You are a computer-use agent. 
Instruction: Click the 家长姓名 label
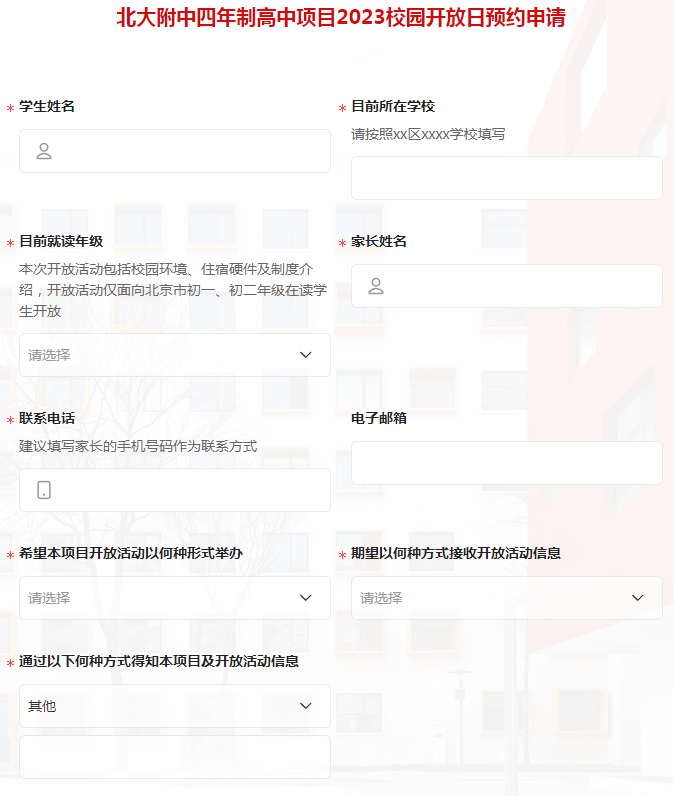tap(379, 242)
